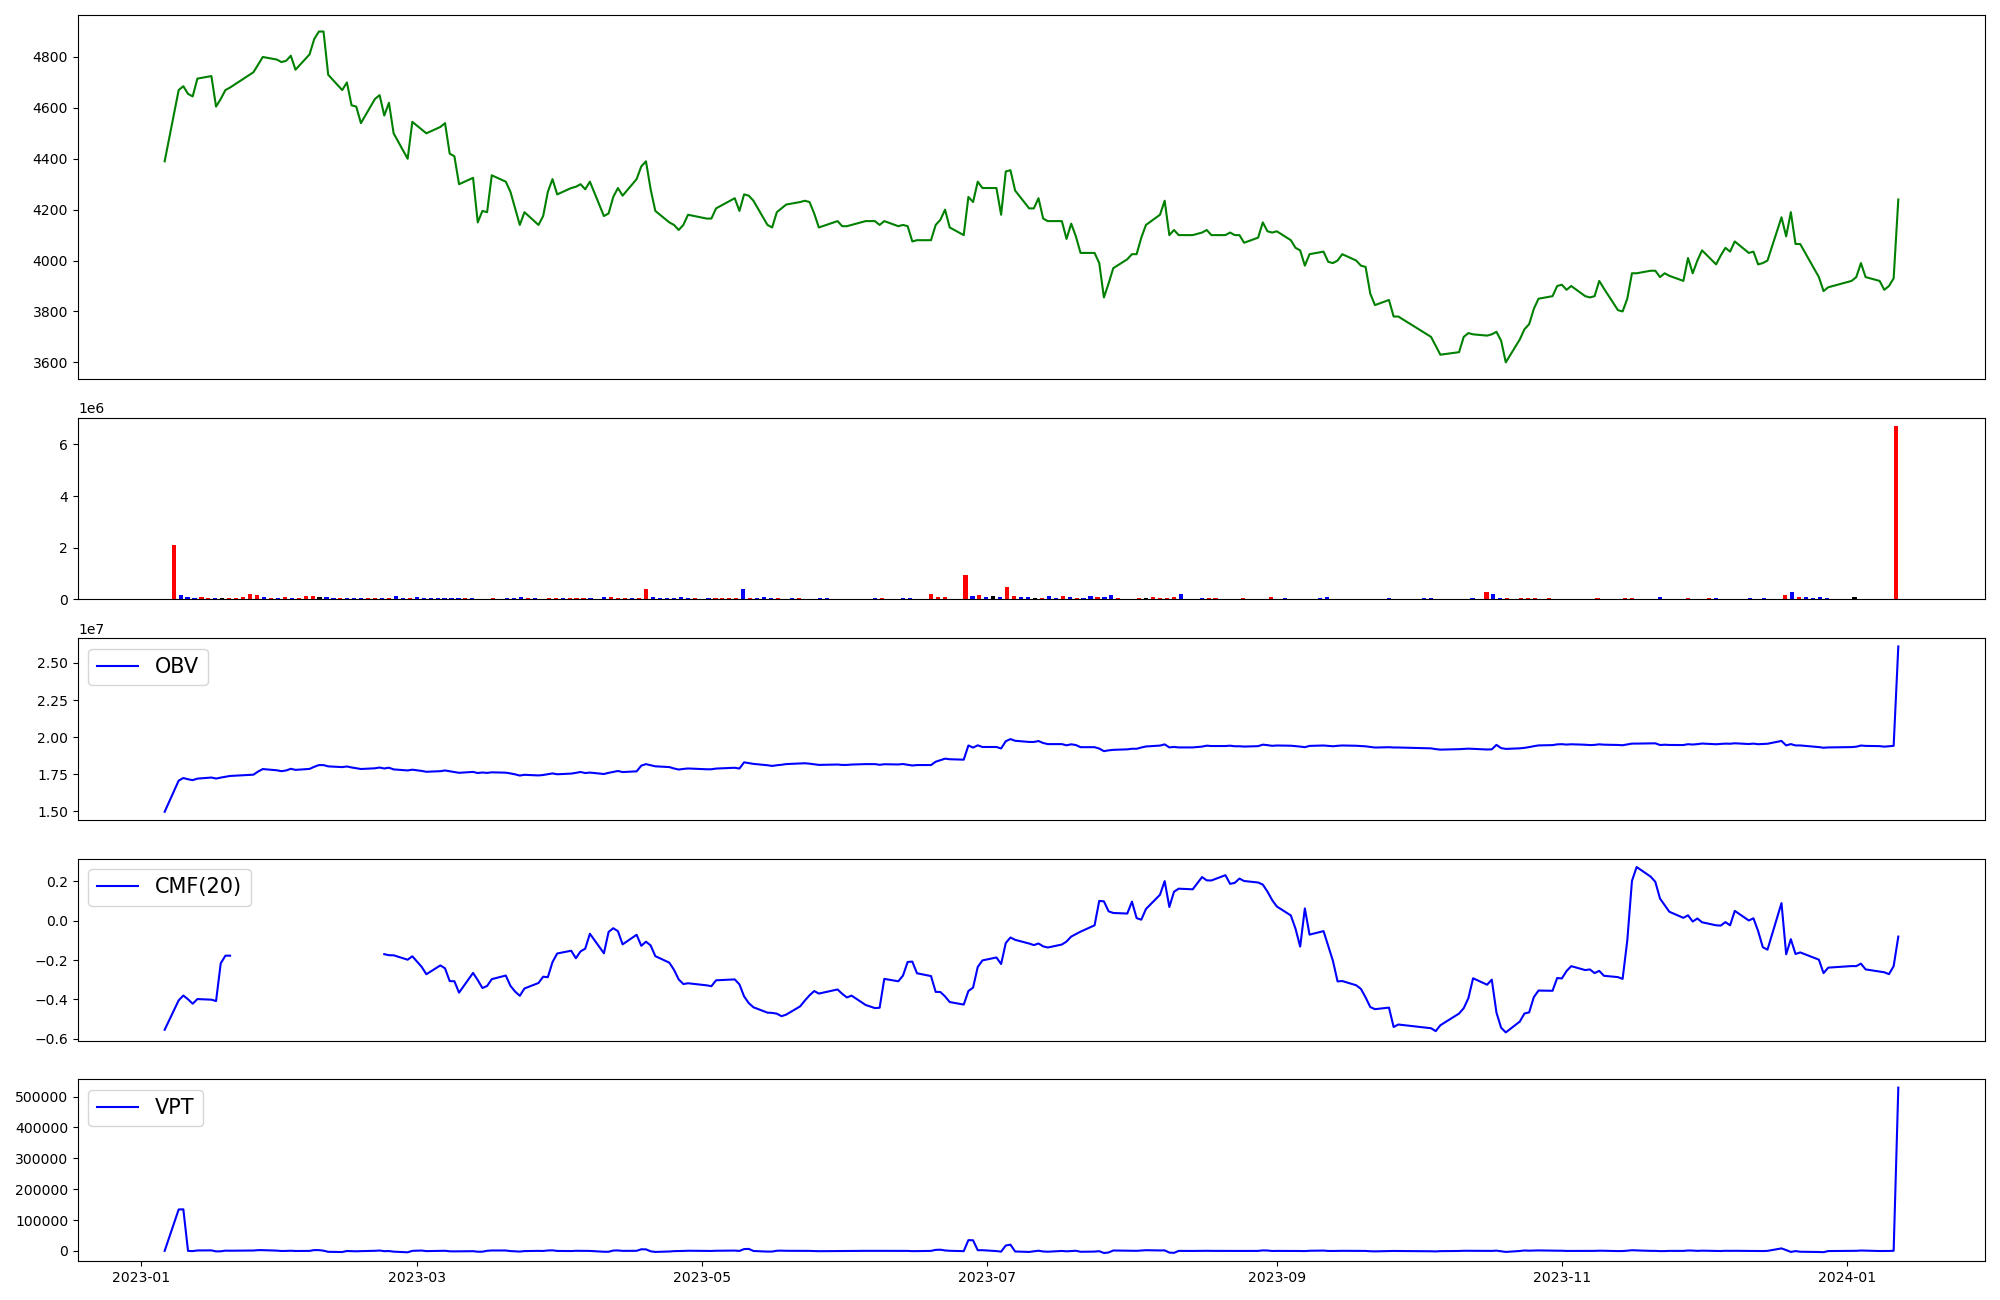The width and height of the screenshot is (2000, 1300).
Task: Click the OBV legend entry
Action: coord(175,666)
